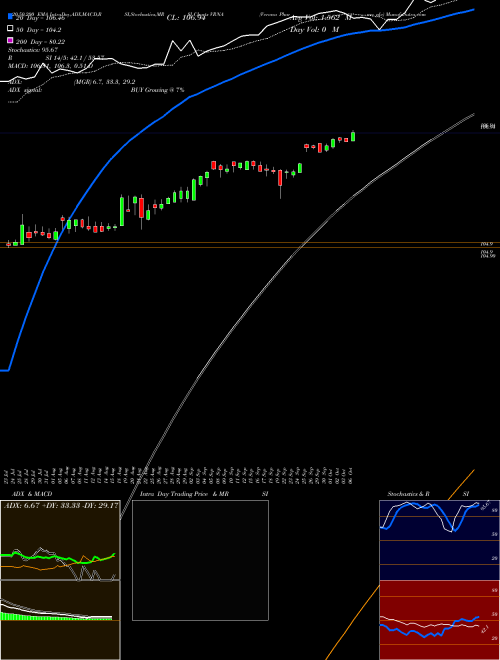The height and width of the screenshot is (660, 500).
Task: Click the blue 20 Day legend square
Action: tap(10, 17)
